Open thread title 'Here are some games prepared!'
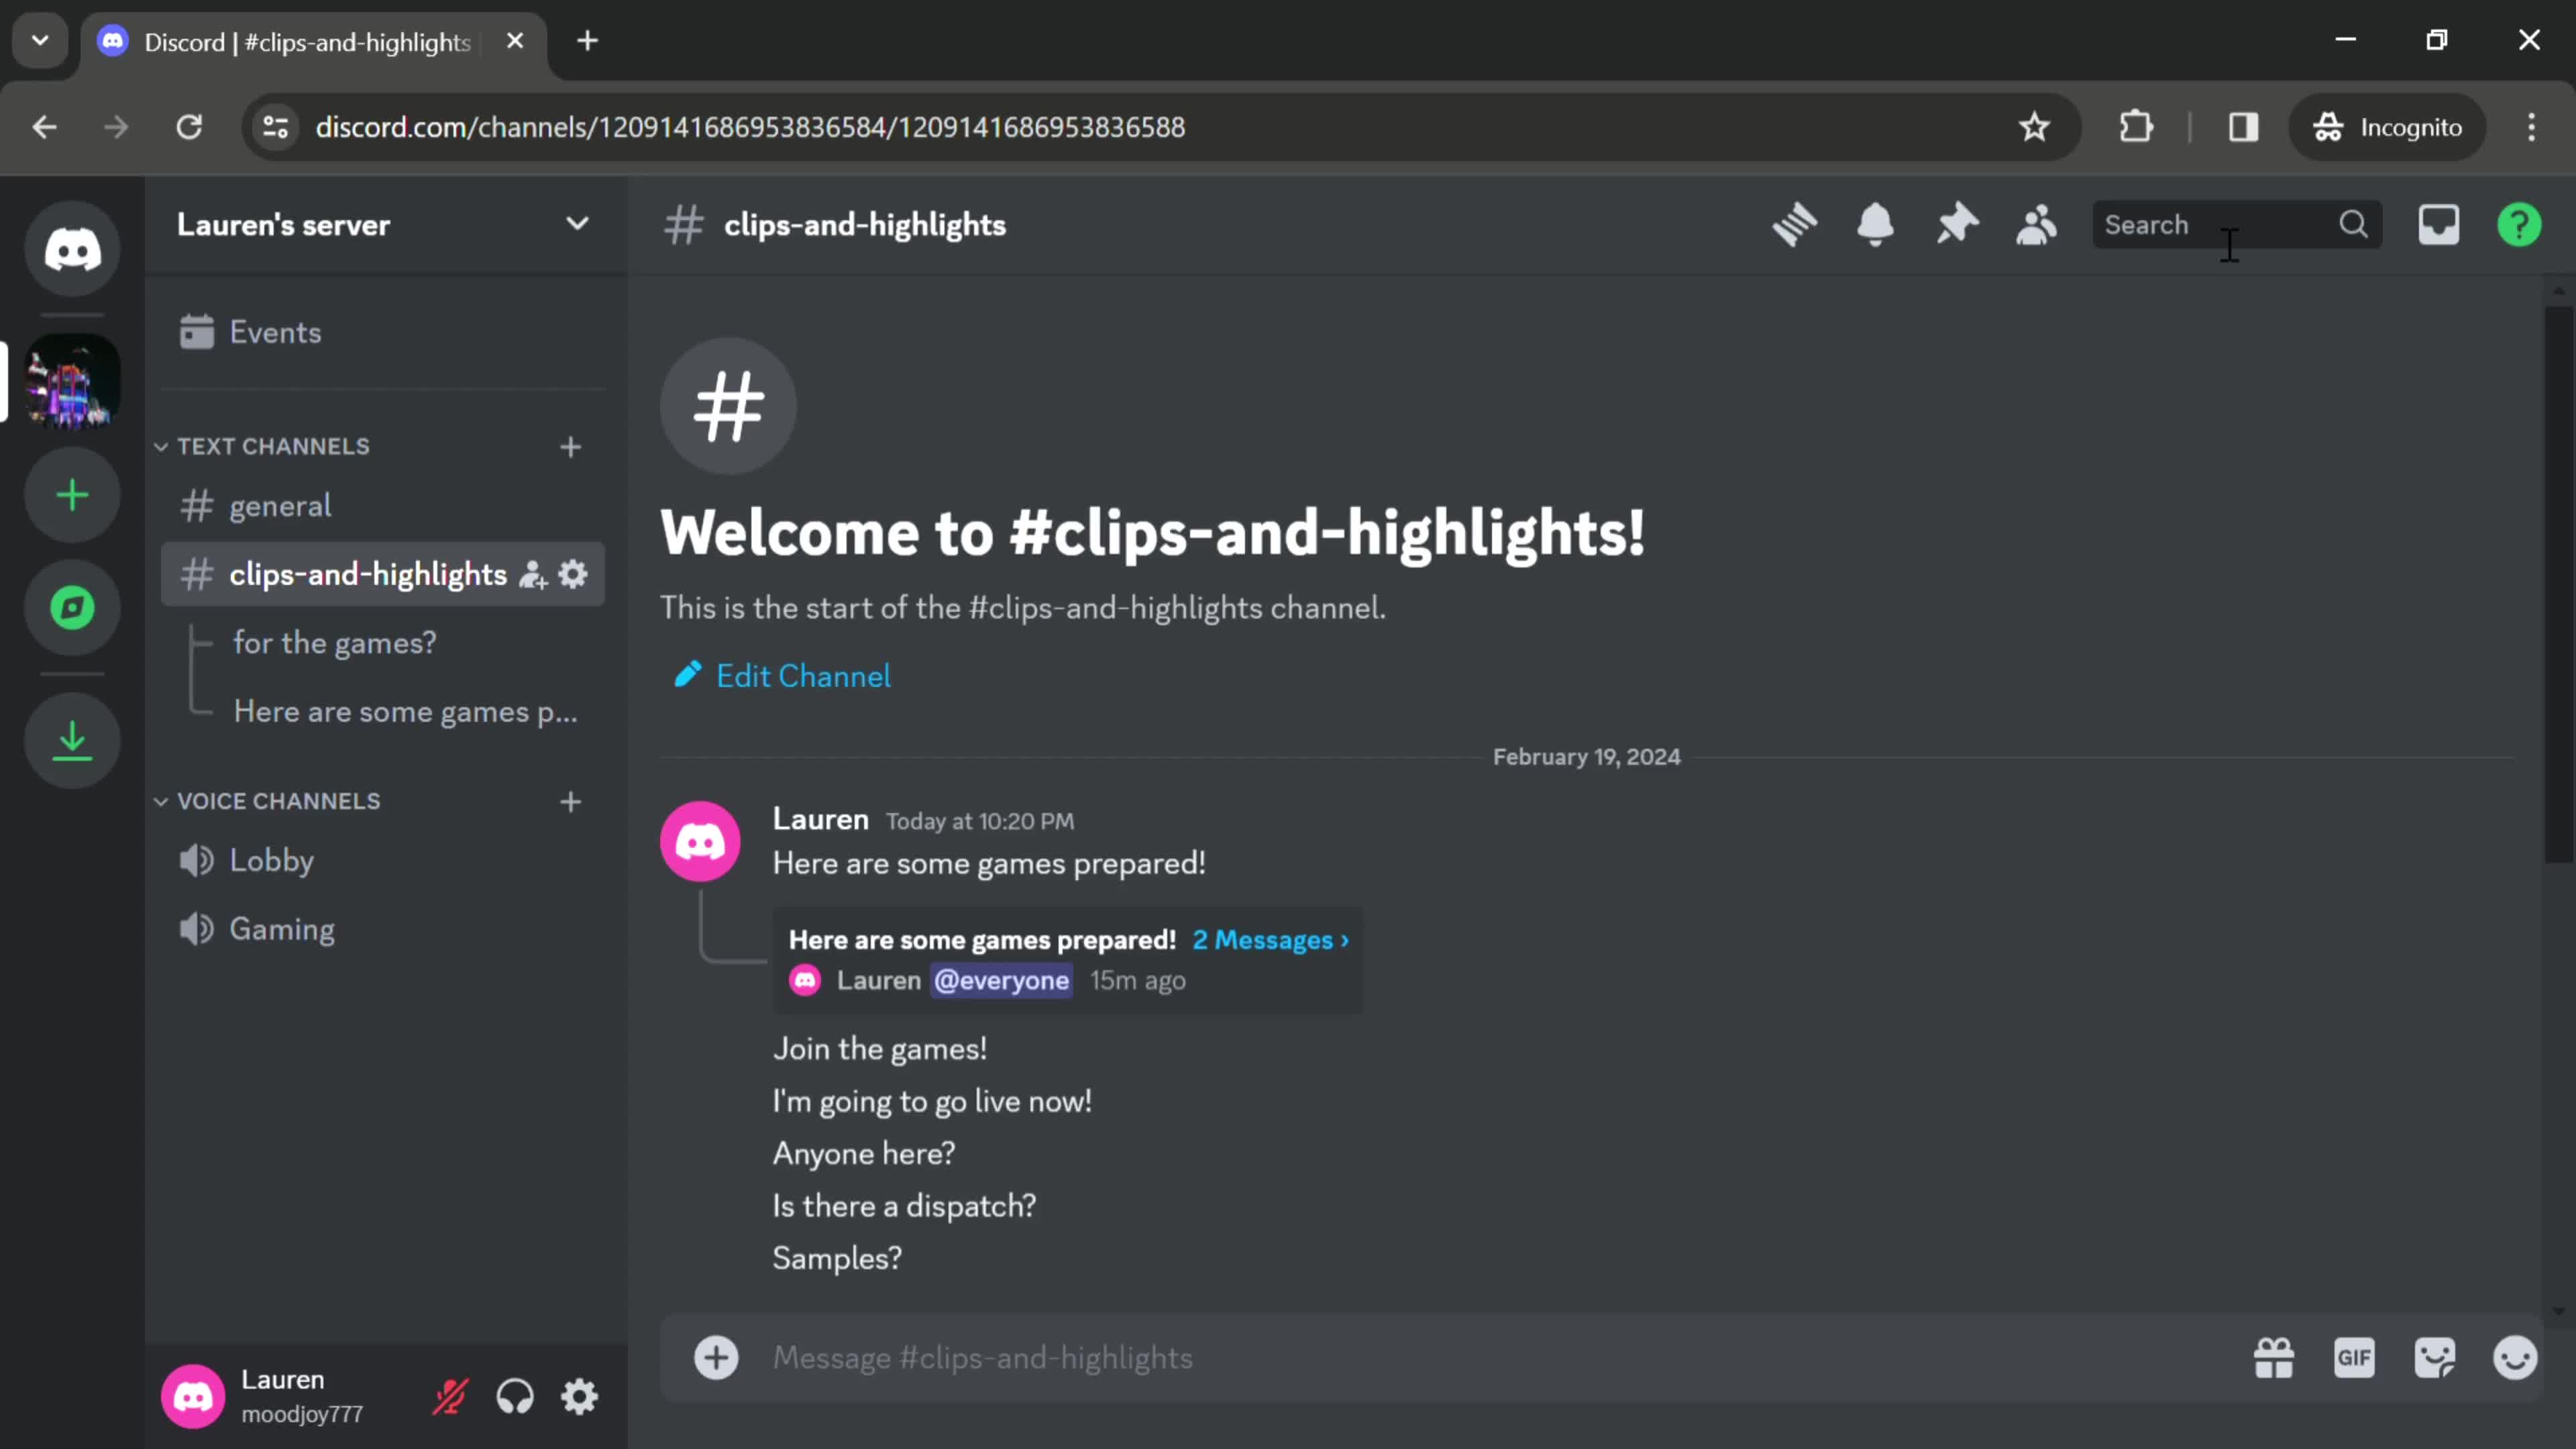Image resolution: width=2576 pixels, height=1449 pixels. 982,941
